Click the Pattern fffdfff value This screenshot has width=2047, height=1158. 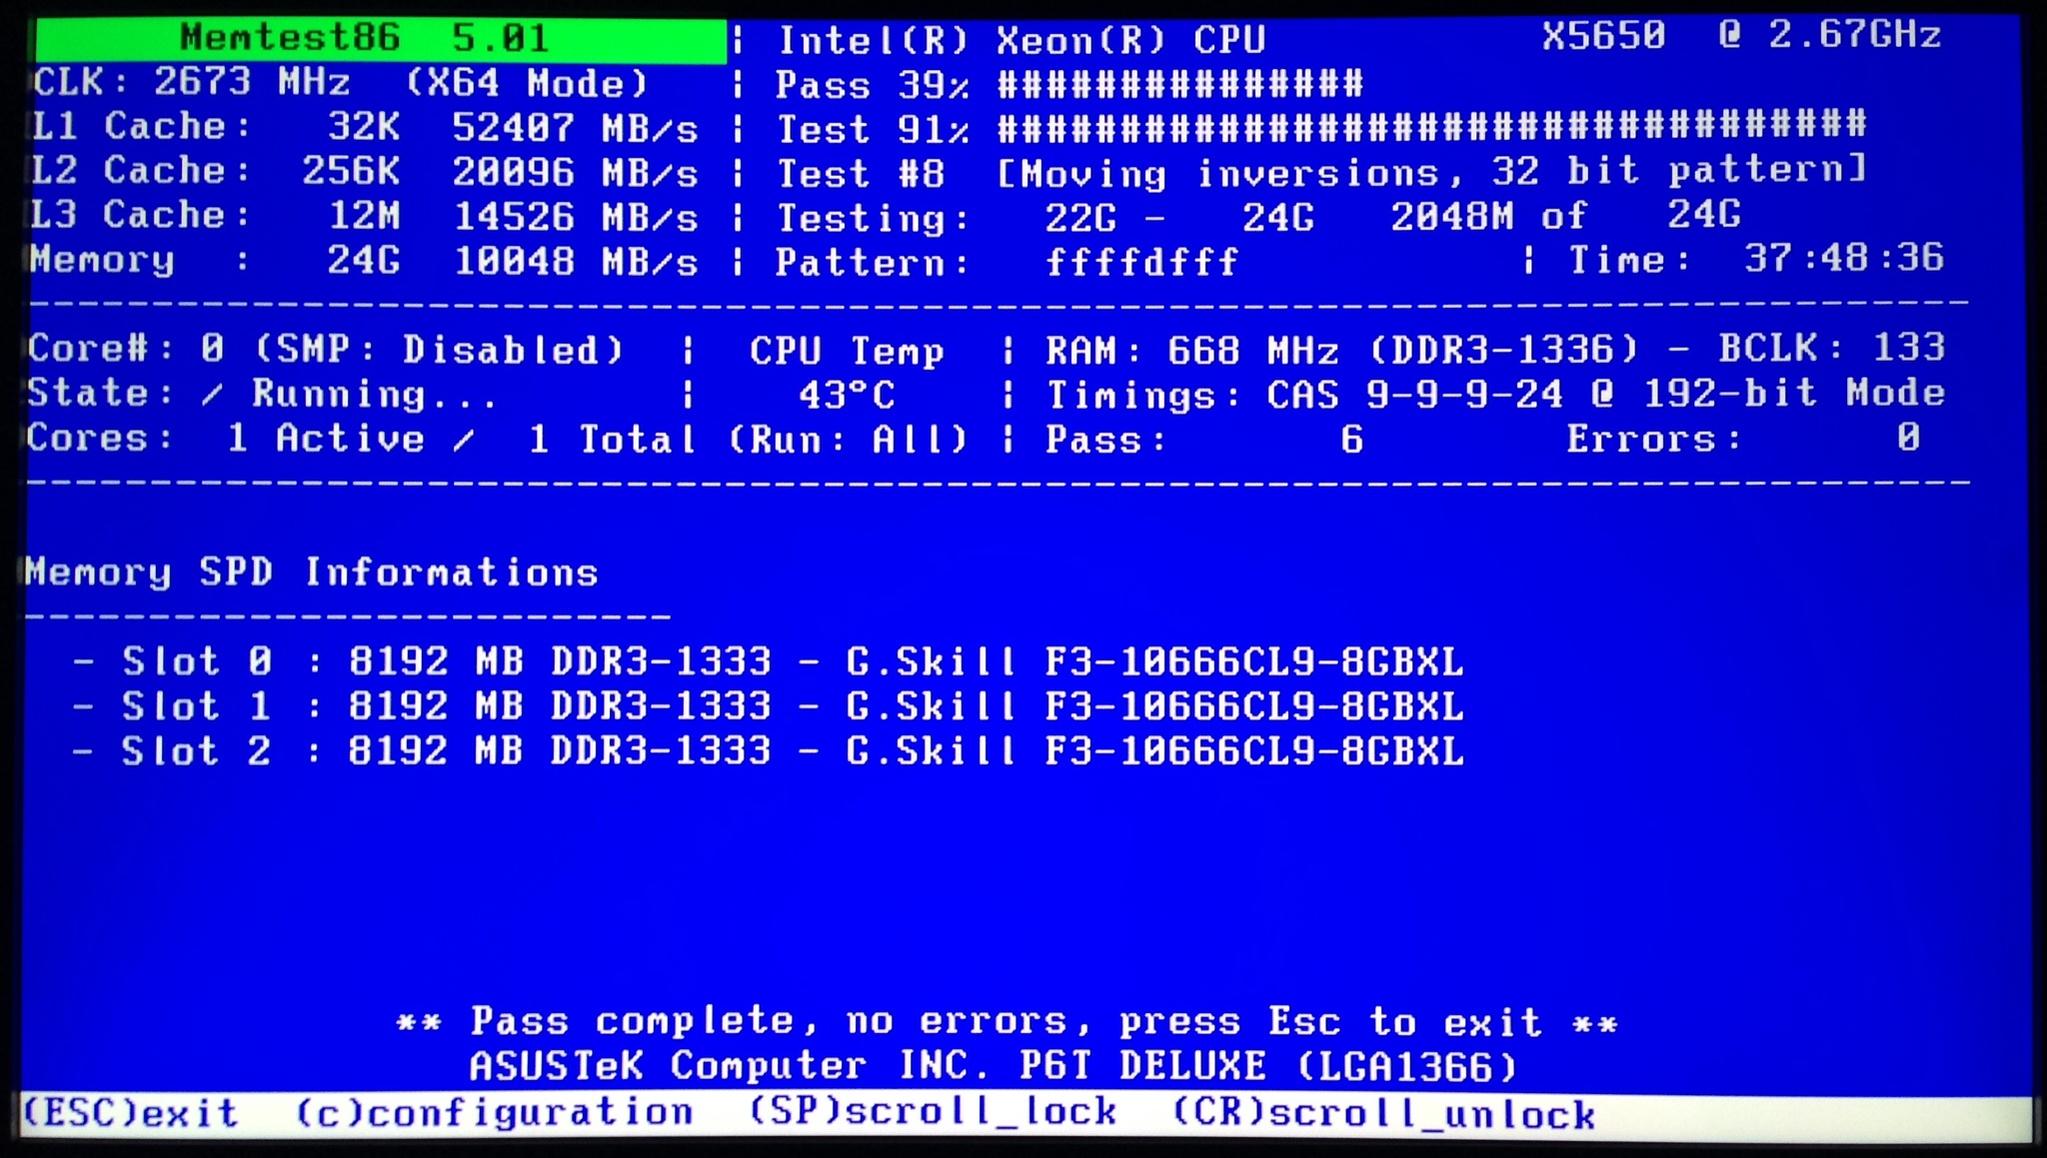click(x=1142, y=263)
